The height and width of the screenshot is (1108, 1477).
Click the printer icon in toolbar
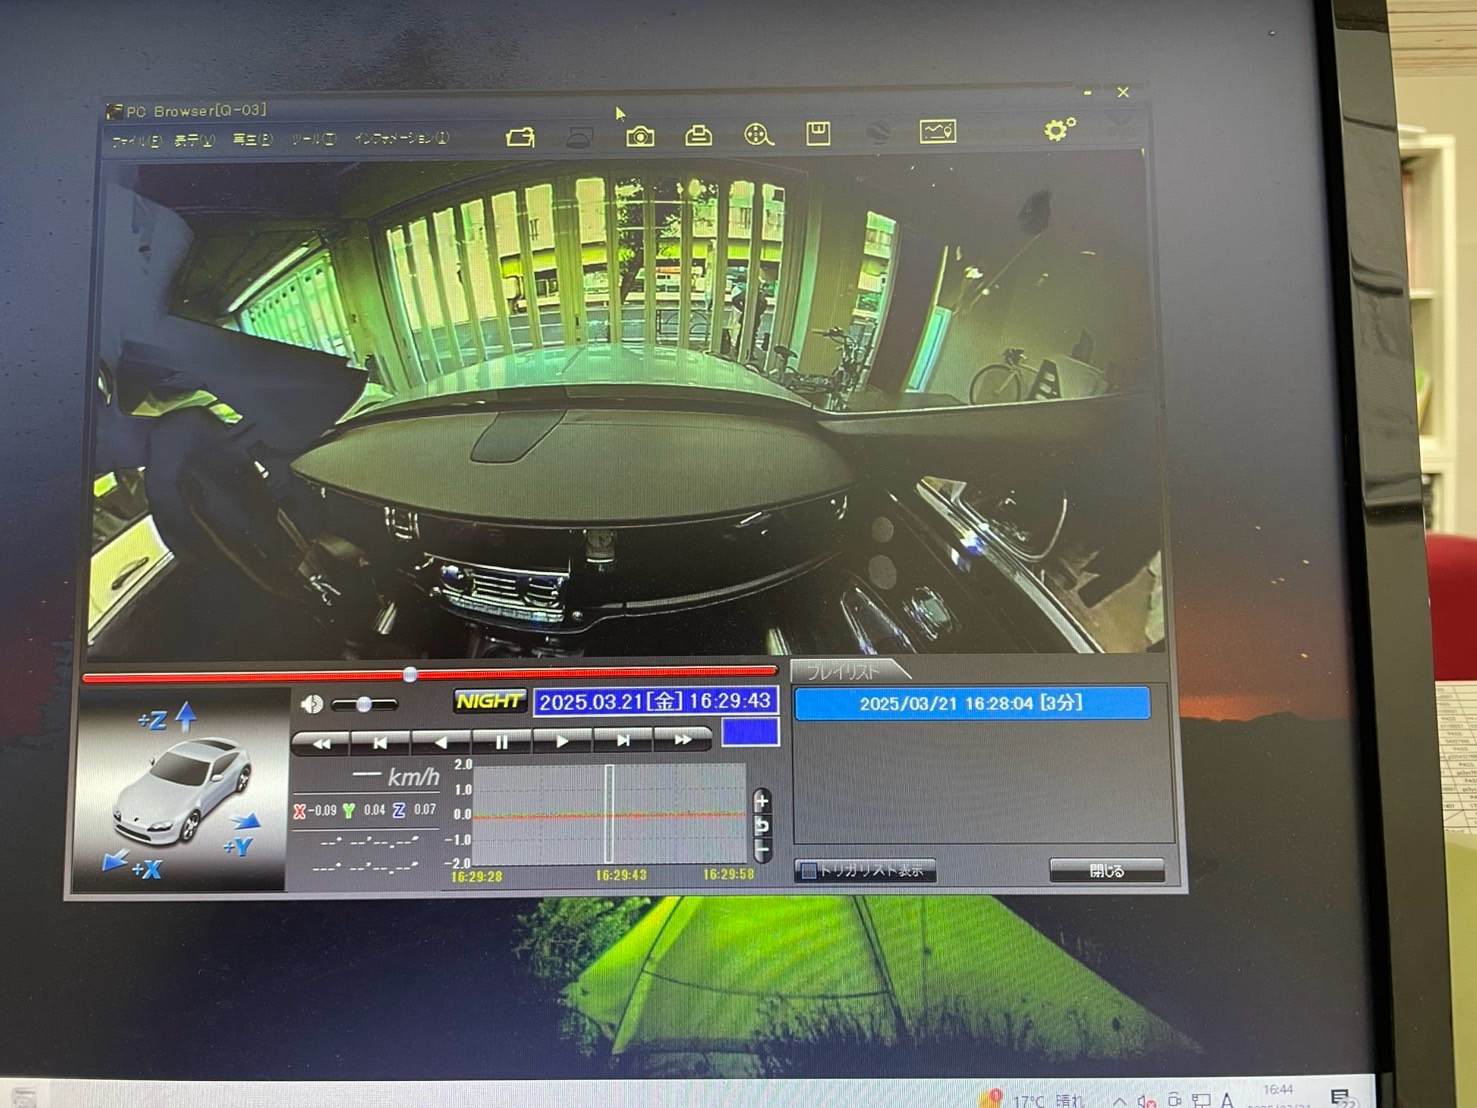pos(698,135)
